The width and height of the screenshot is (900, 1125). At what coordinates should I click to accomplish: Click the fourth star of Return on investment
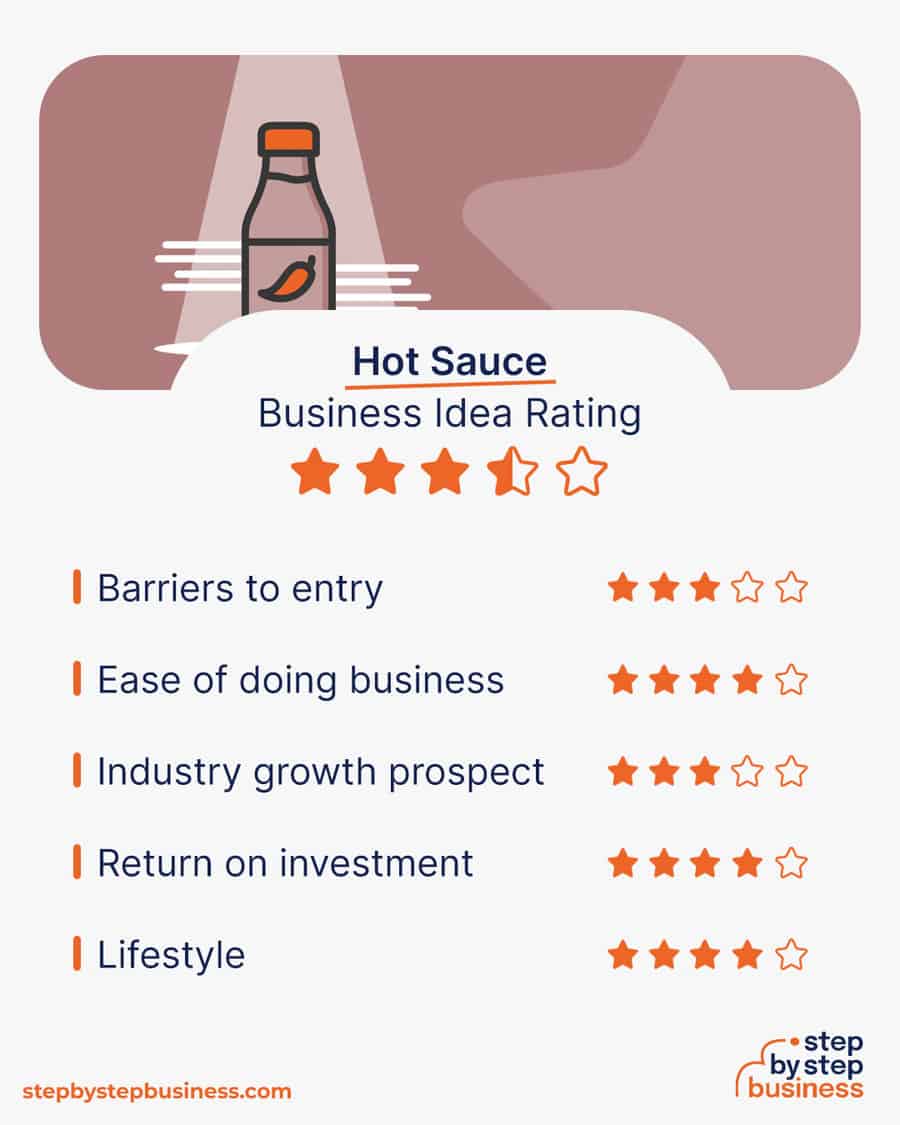[747, 863]
